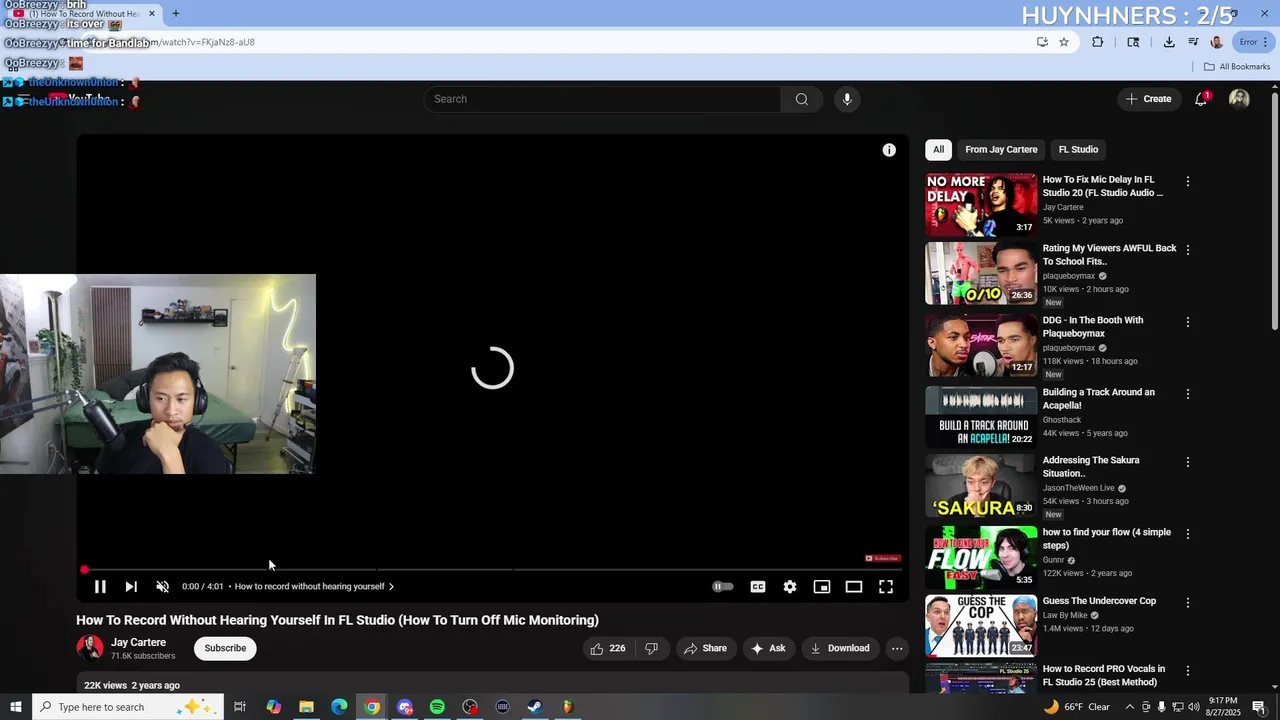1280x720 pixels.
Task: Start voice search with the microphone
Action: (x=847, y=99)
